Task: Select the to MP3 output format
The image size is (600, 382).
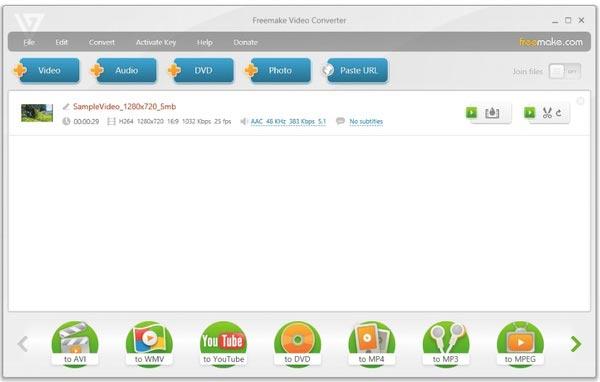Action: click(446, 344)
